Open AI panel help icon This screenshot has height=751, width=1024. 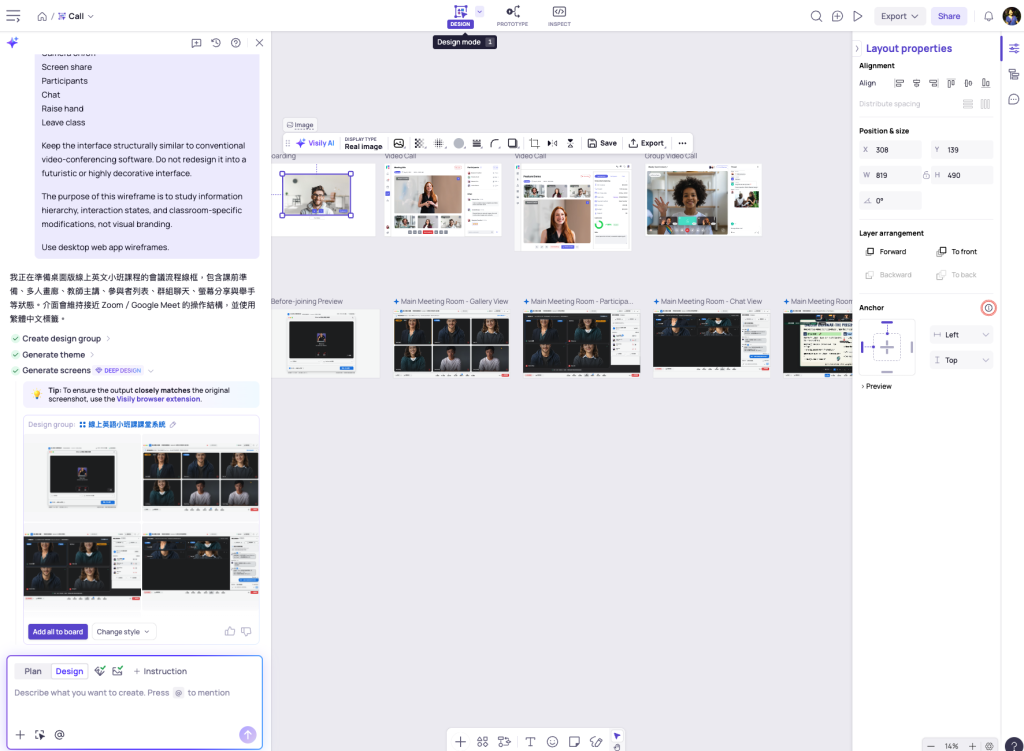coord(236,43)
